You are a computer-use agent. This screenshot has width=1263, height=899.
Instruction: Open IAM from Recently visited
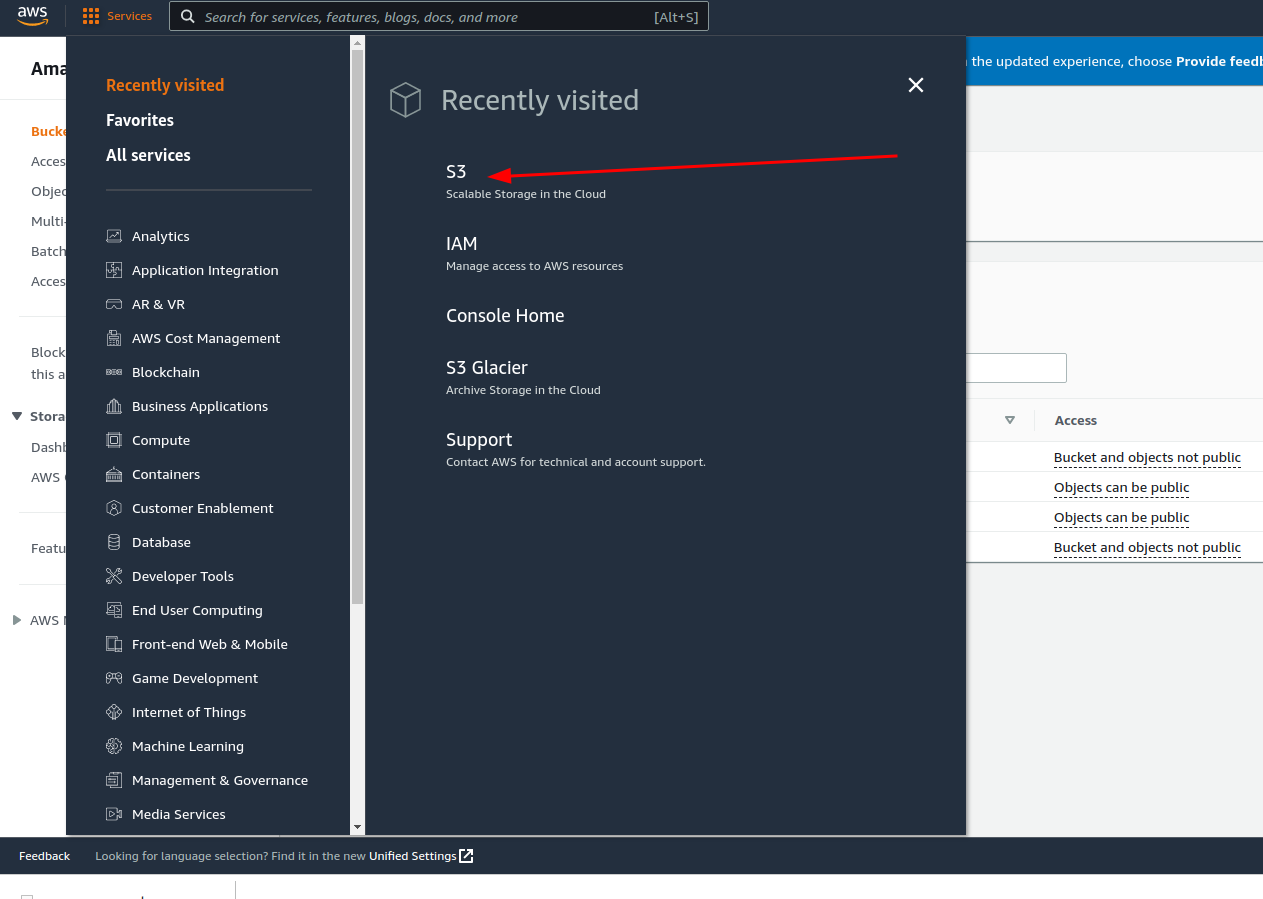click(461, 244)
